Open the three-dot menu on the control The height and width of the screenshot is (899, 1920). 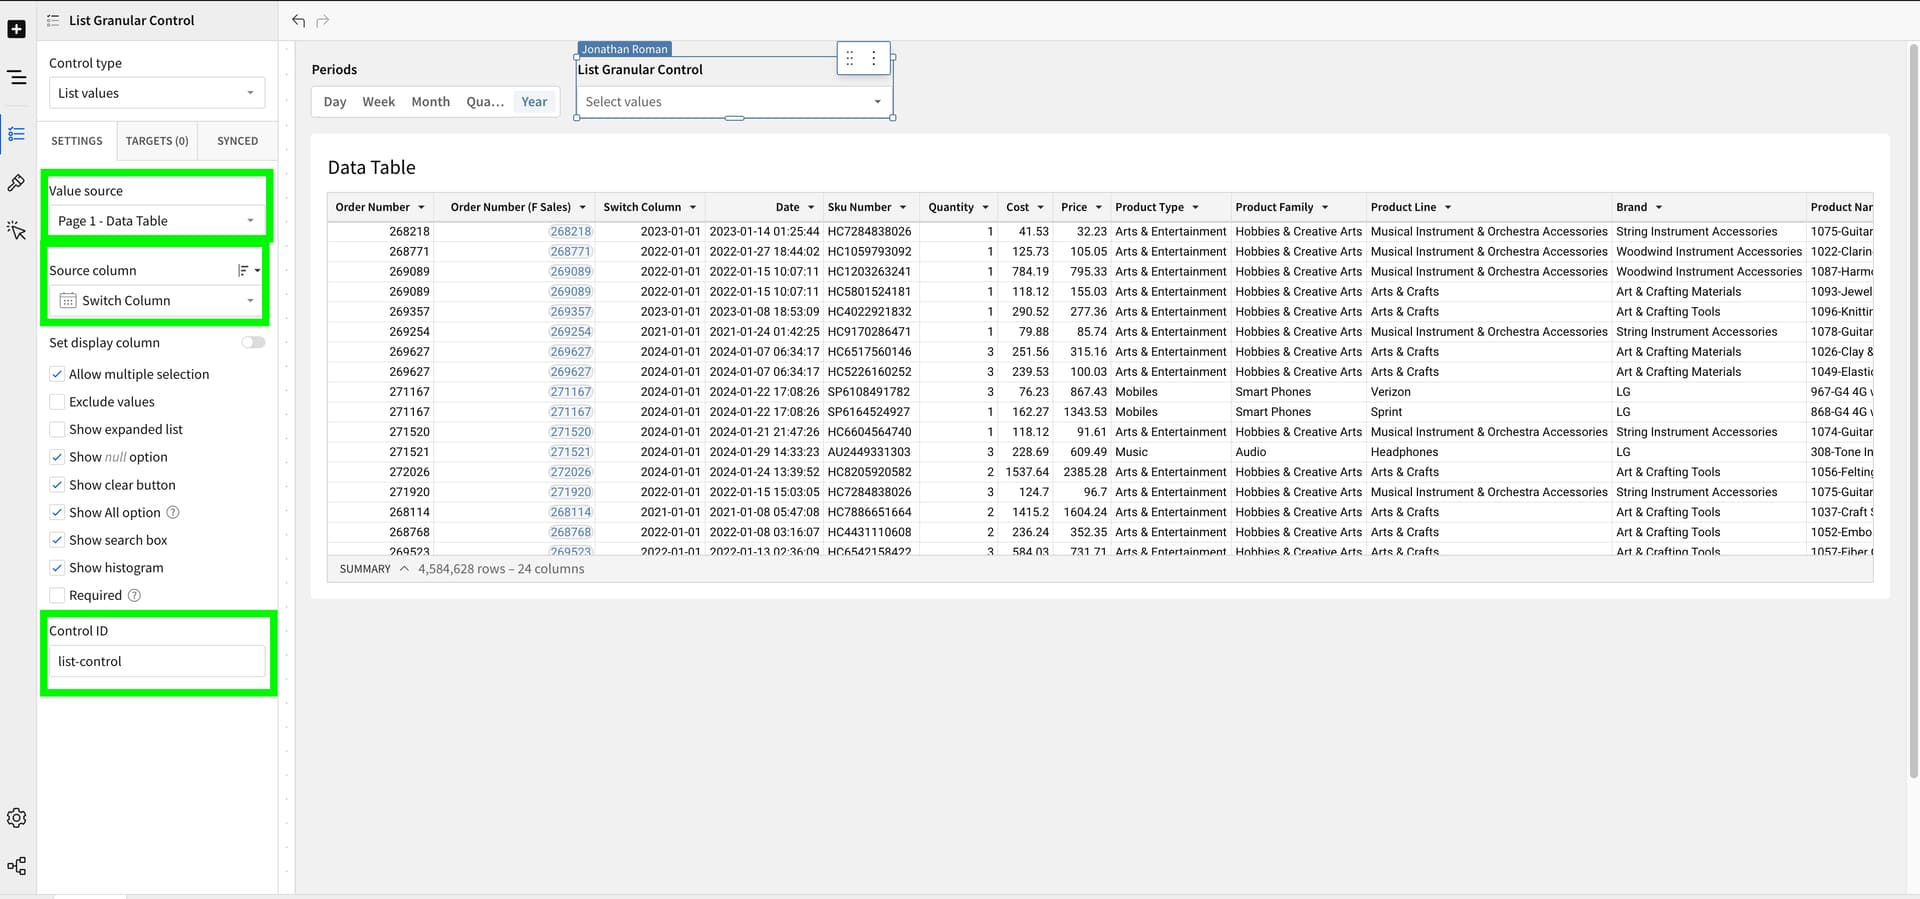[874, 58]
